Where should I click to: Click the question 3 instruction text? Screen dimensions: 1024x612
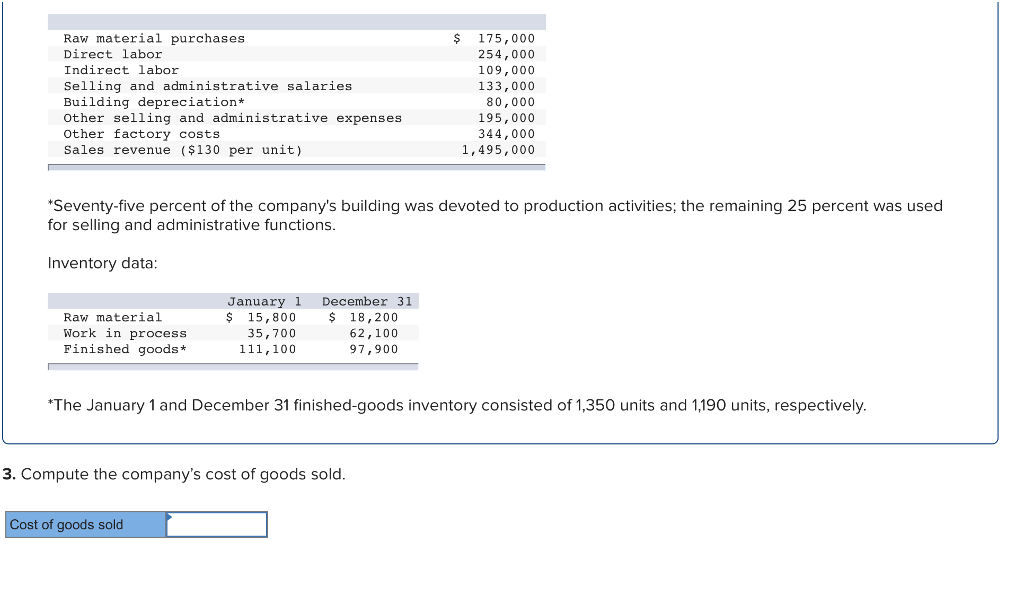(x=177, y=474)
